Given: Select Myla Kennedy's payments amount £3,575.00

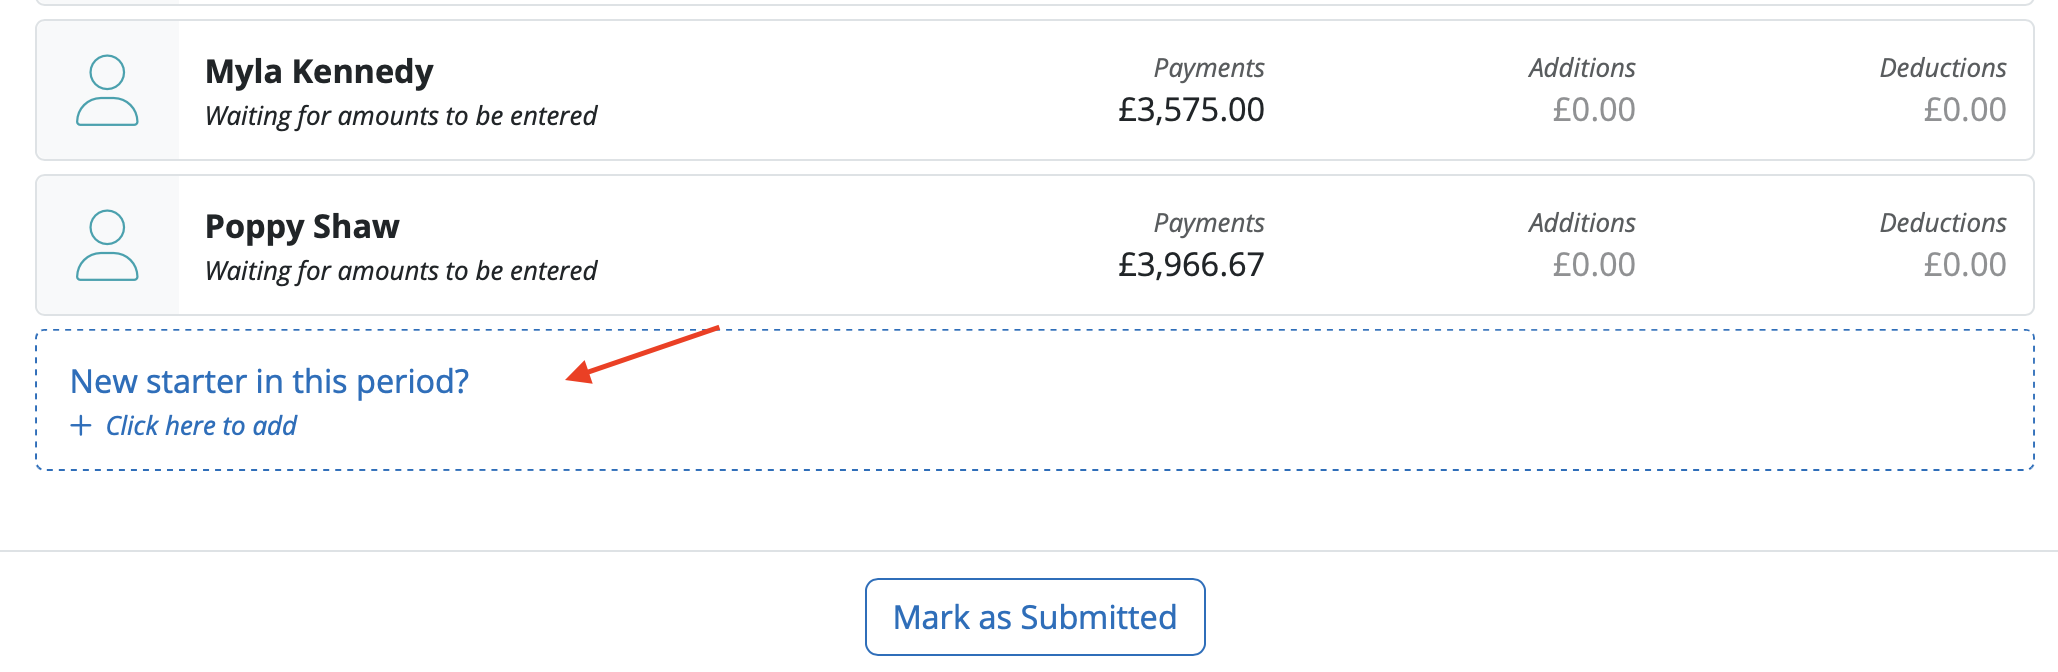Looking at the screenshot, I should coord(1191,109).
